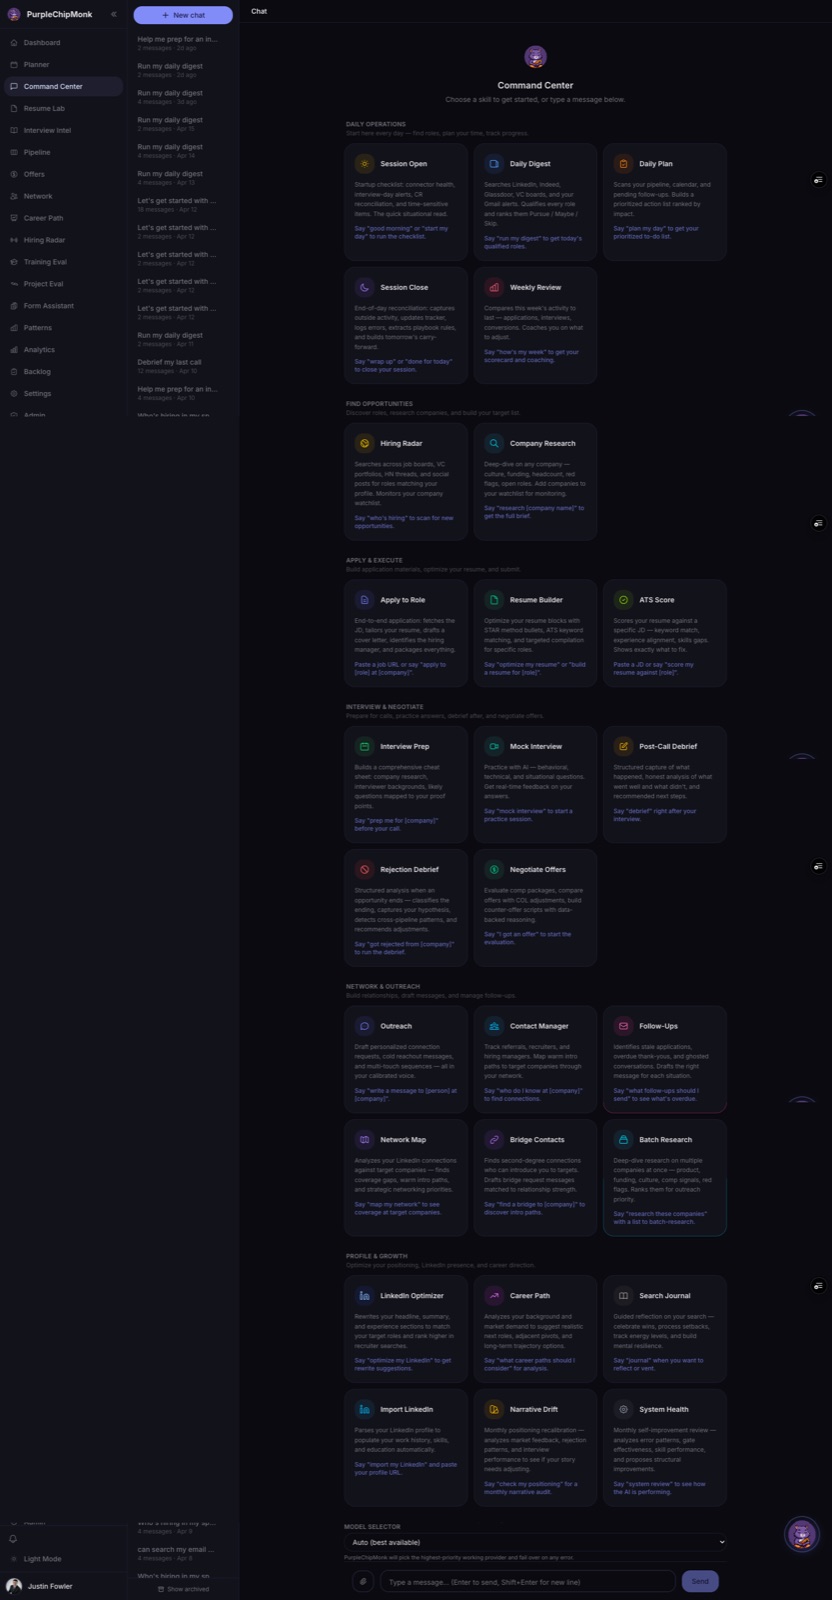Click the Daily Digest card icon
Image resolution: width=832 pixels, height=1600 pixels.
(x=494, y=163)
